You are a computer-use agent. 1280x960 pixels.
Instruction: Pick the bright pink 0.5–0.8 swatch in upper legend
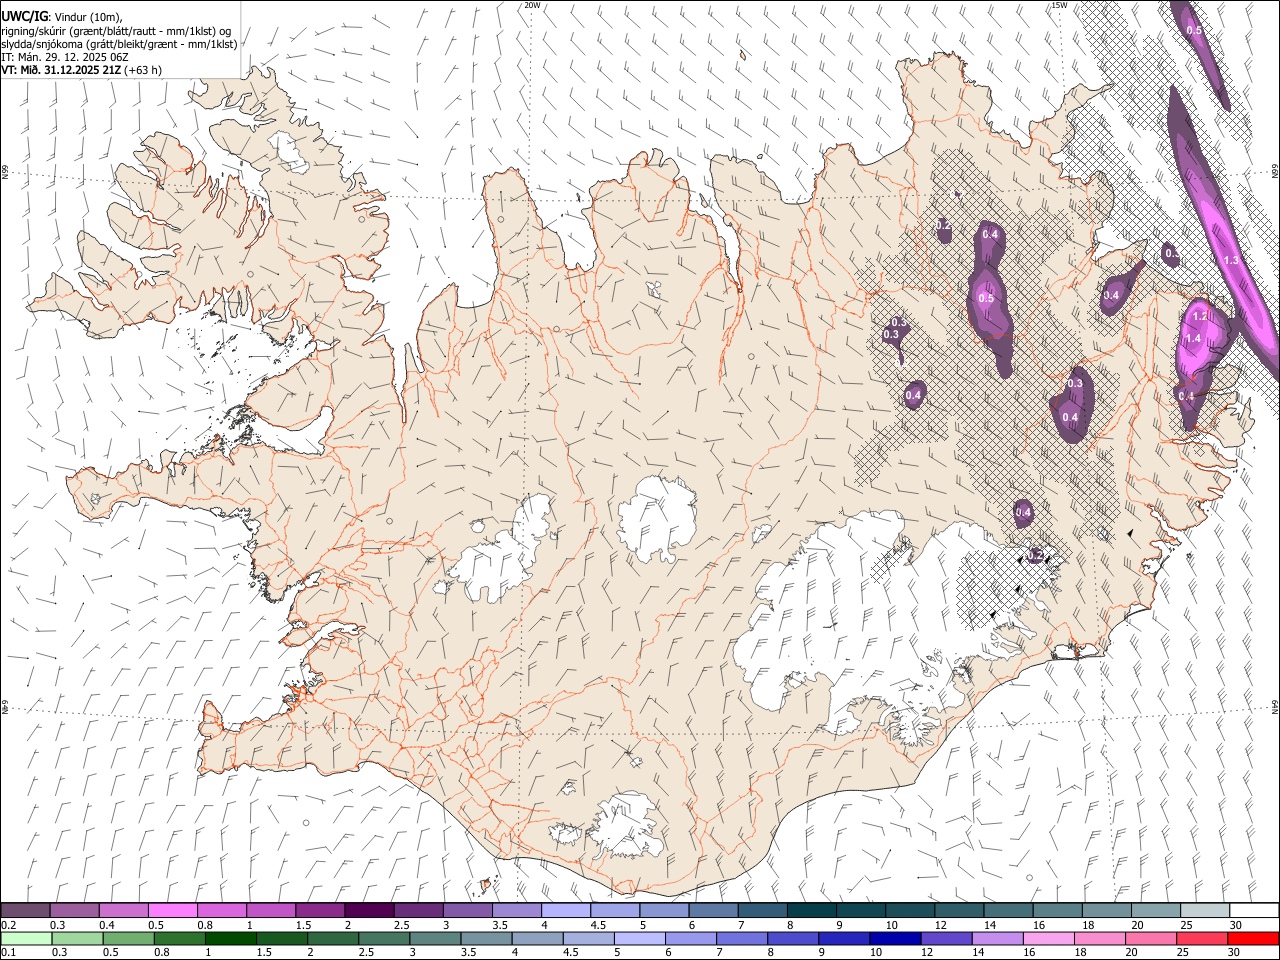coord(172,911)
